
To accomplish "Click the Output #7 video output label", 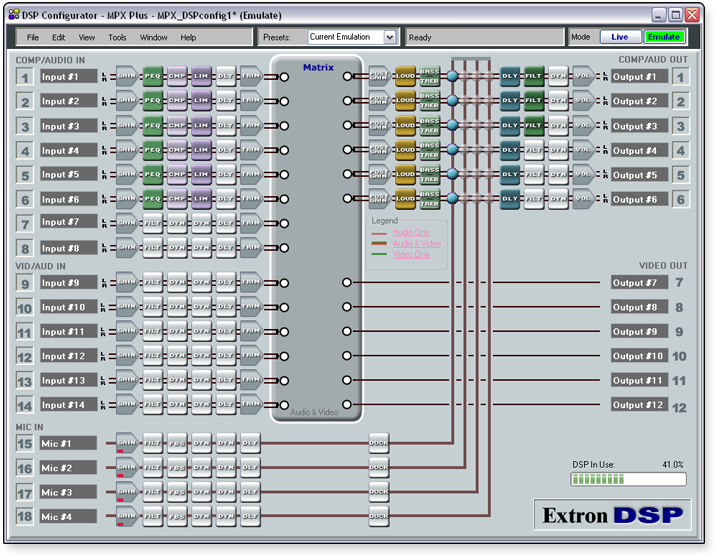I will pos(638,283).
